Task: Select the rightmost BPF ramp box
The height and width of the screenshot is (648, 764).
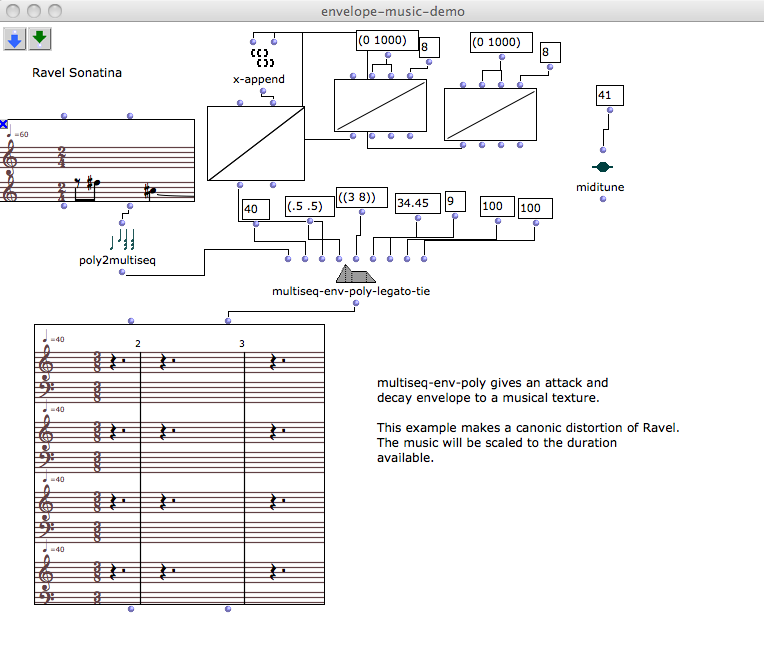Action: (490, 114)
